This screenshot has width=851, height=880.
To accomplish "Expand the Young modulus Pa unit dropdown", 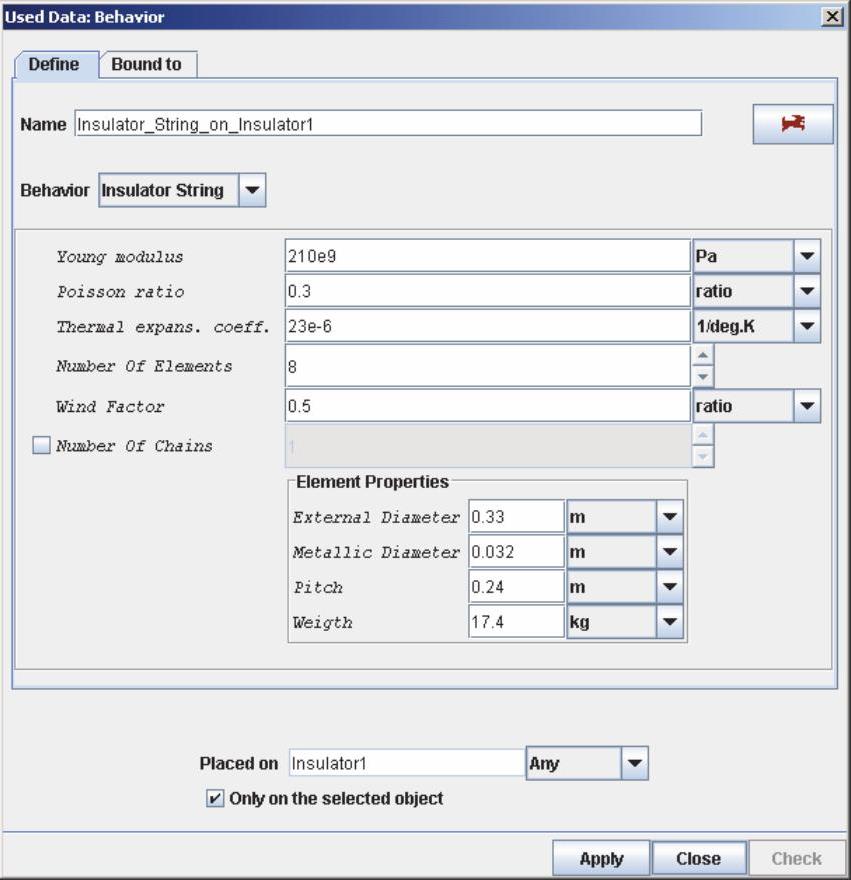I will pos(807,256).
